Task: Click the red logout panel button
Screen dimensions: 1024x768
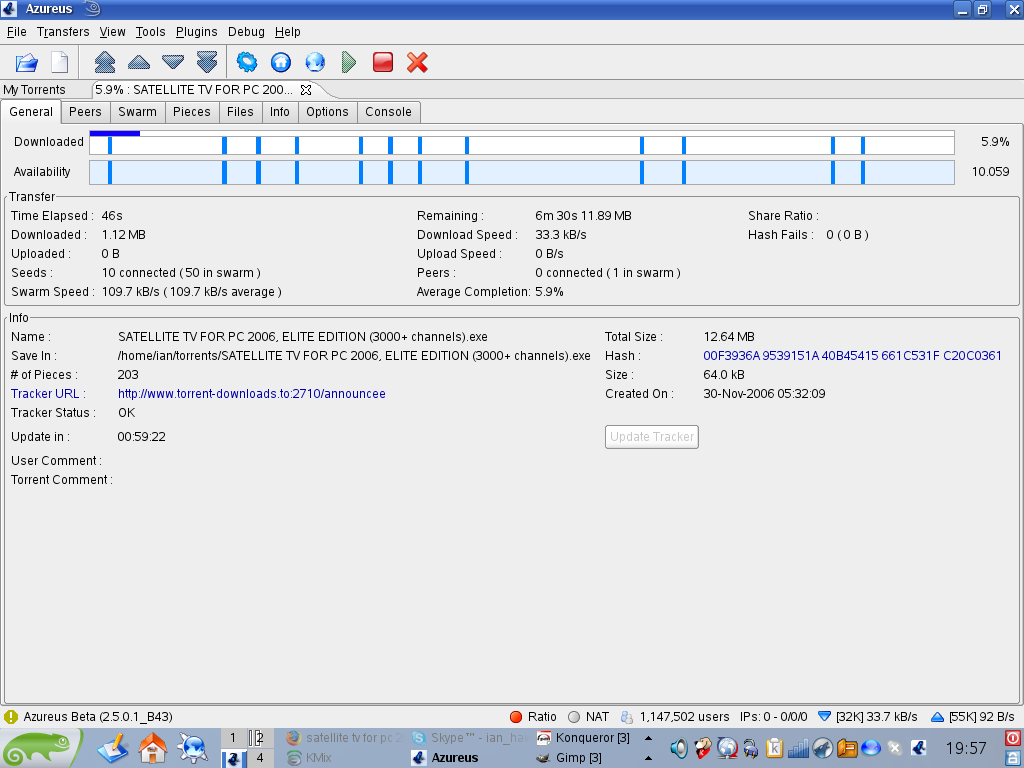Action: [1014, 739]
